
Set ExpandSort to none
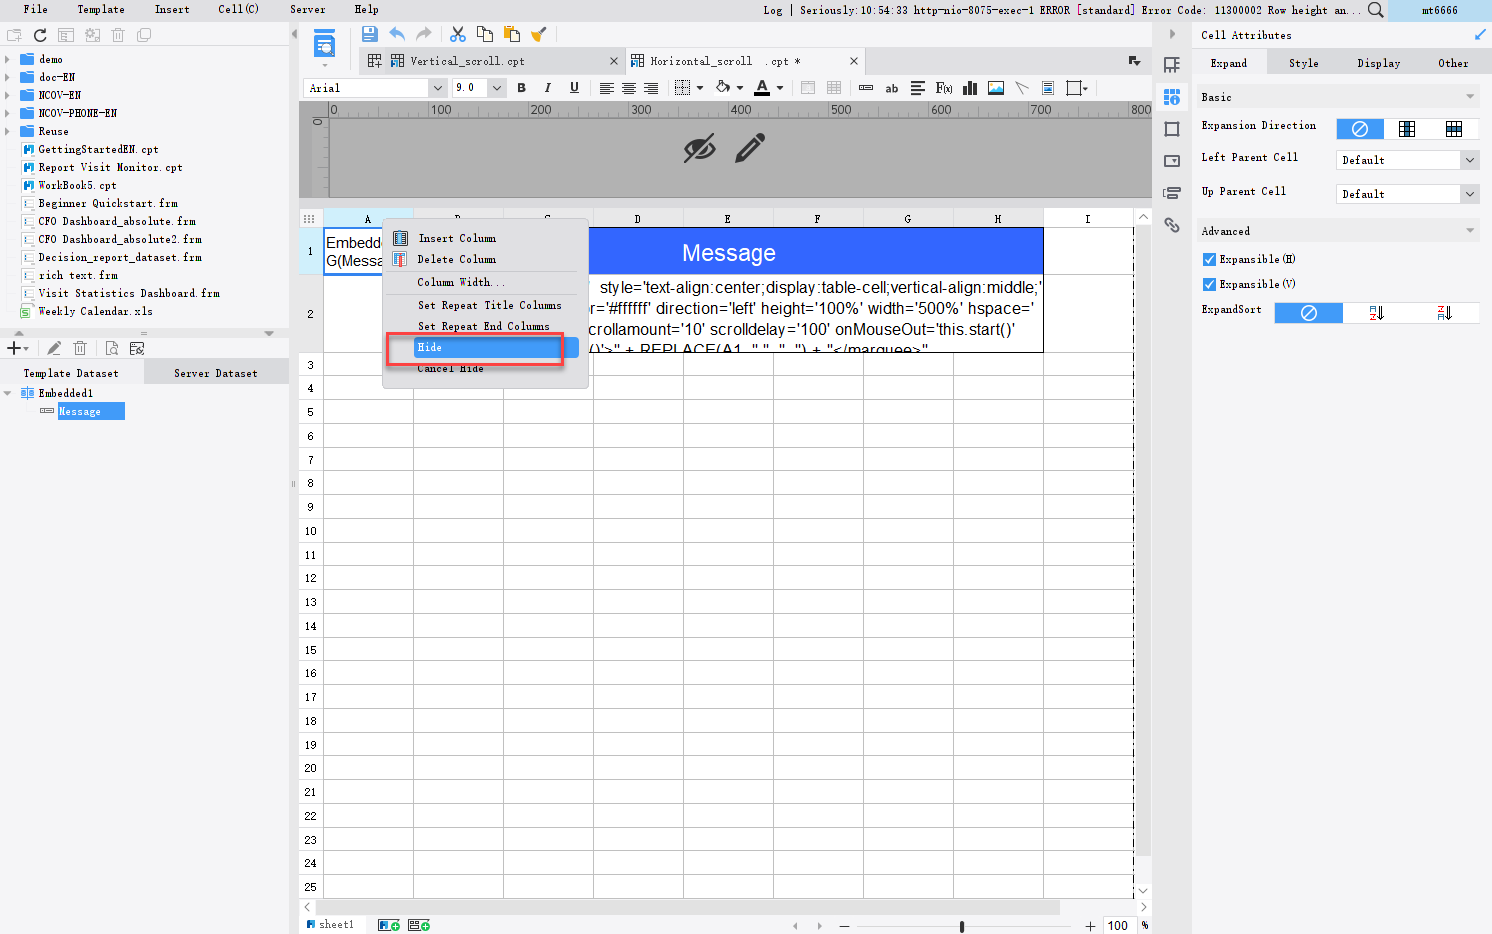1309,313
